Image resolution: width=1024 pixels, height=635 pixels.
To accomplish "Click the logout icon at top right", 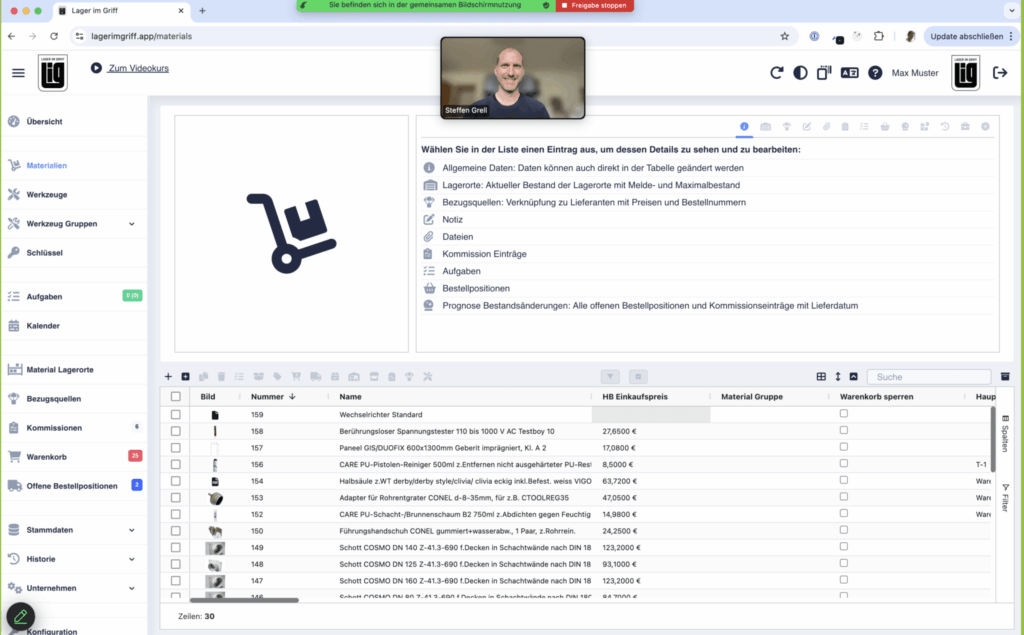I will click(x=999, y=73).
